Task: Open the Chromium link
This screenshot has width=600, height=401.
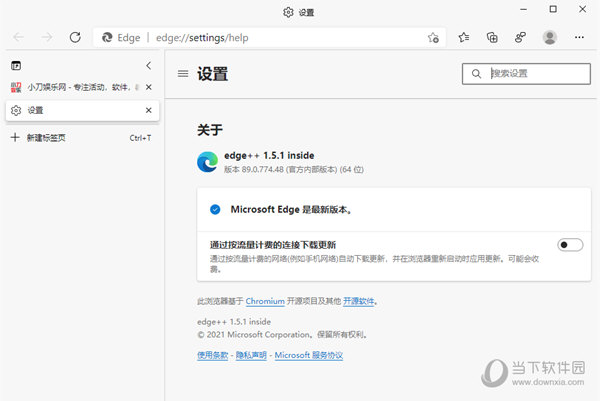Action: 265,302
